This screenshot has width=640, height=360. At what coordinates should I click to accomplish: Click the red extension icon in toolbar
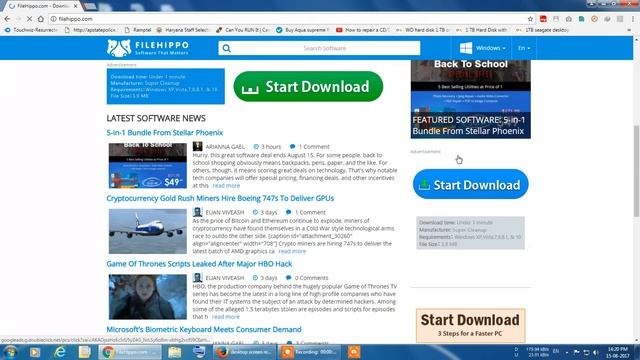(543, 19)
